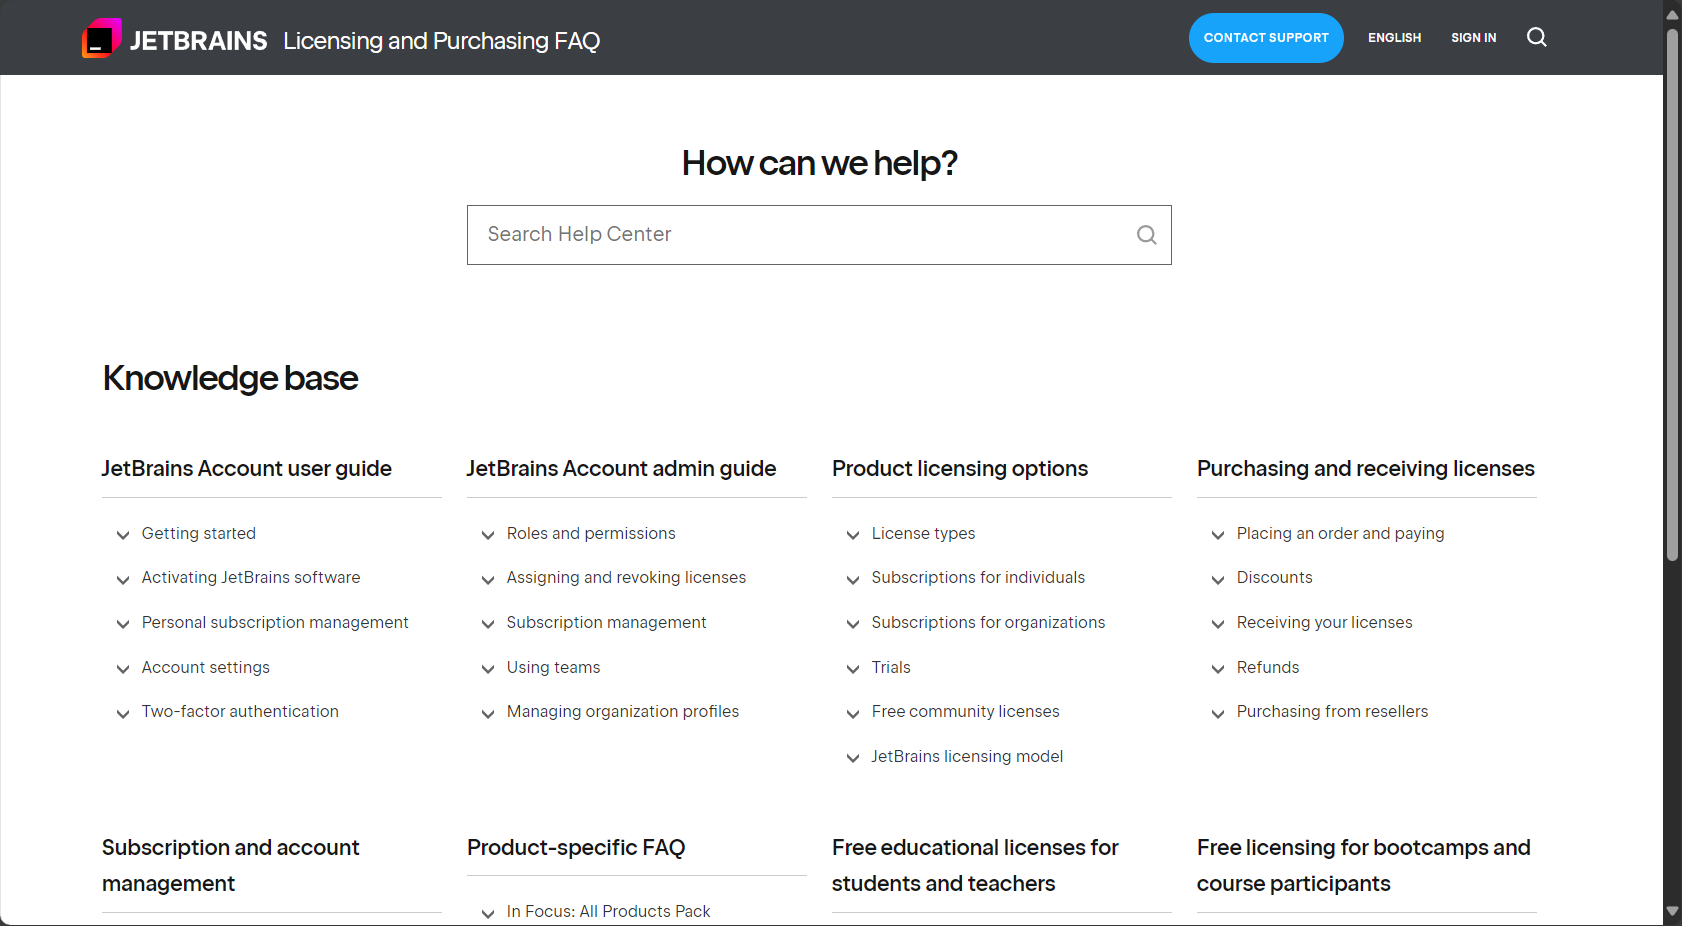Screen dimensions: 1682x926
Task: Expand Receiving your licenses chevron
Action: [1218, 624]
